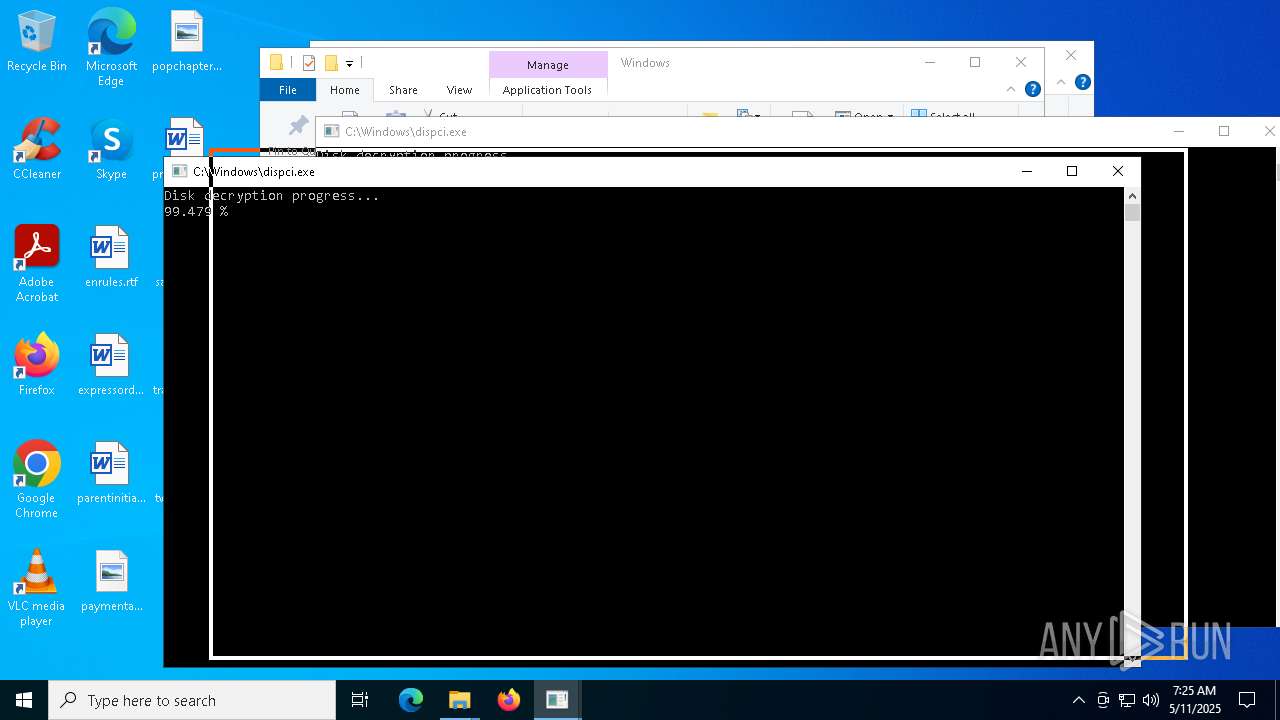This screenshot has width=1280, height=720.
Task: Open the Help icon in File Explorer
Action: [x=1033, y=89]
